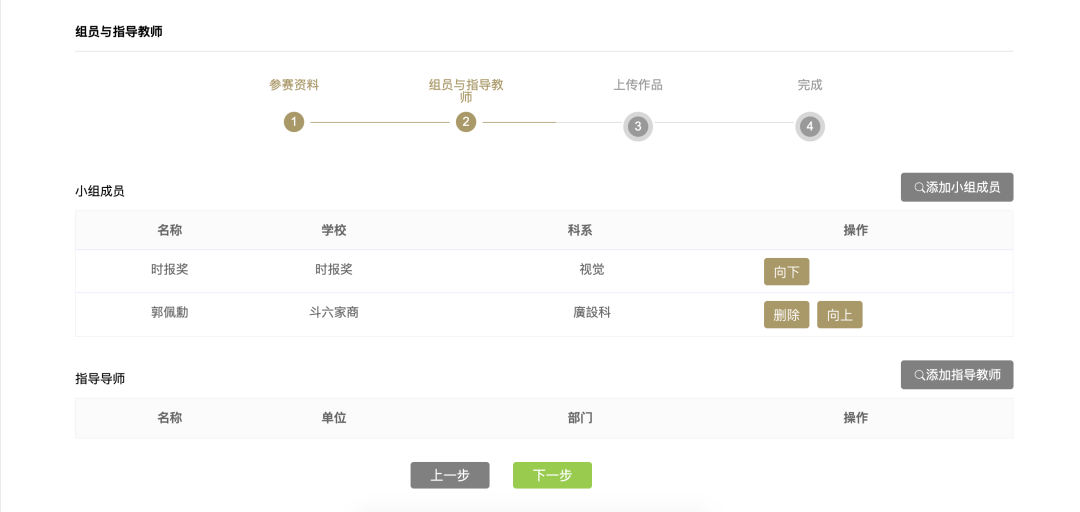Click the 部门 column header
Screen dimensions: 1080x512
(x=580, y=418)
